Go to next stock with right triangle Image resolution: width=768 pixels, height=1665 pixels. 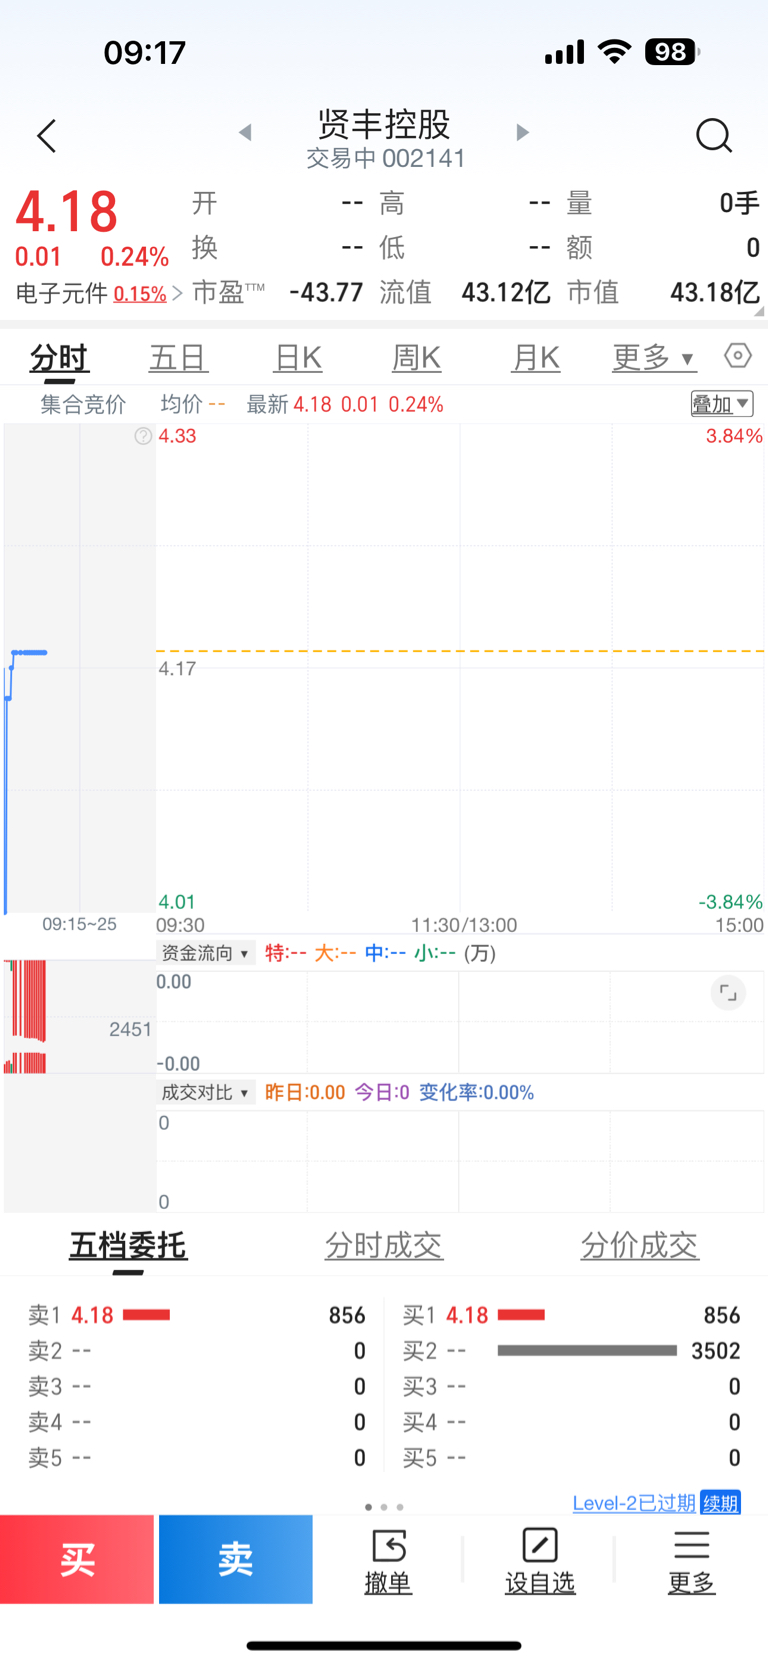[x=522, y=132]
